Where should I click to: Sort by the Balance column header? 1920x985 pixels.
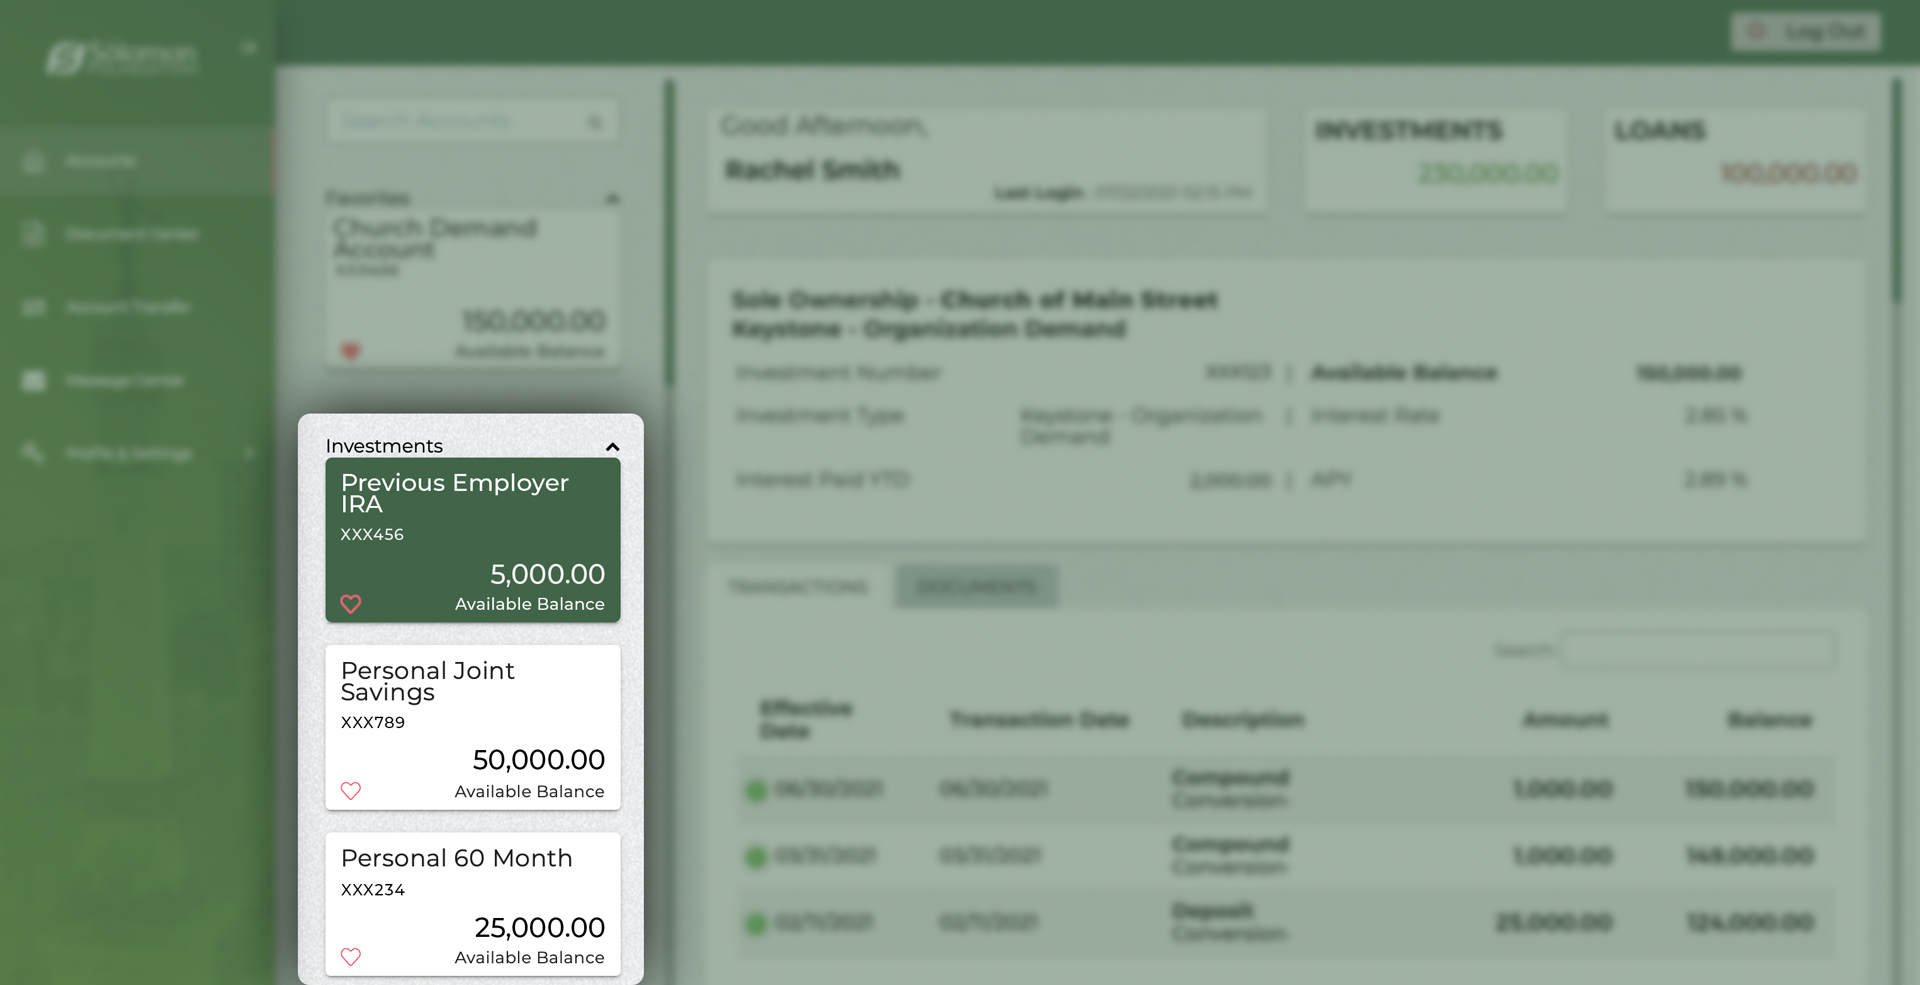[x=1770, y=719]
